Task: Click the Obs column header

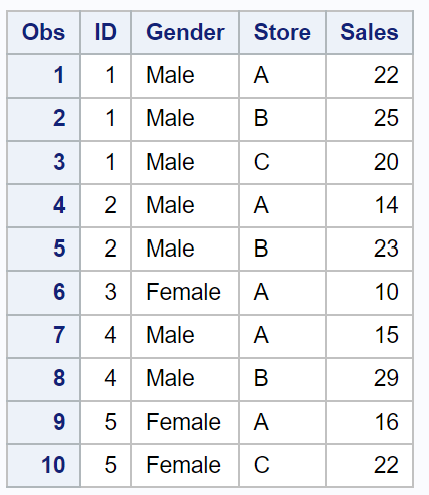Action: coord(43,32)
